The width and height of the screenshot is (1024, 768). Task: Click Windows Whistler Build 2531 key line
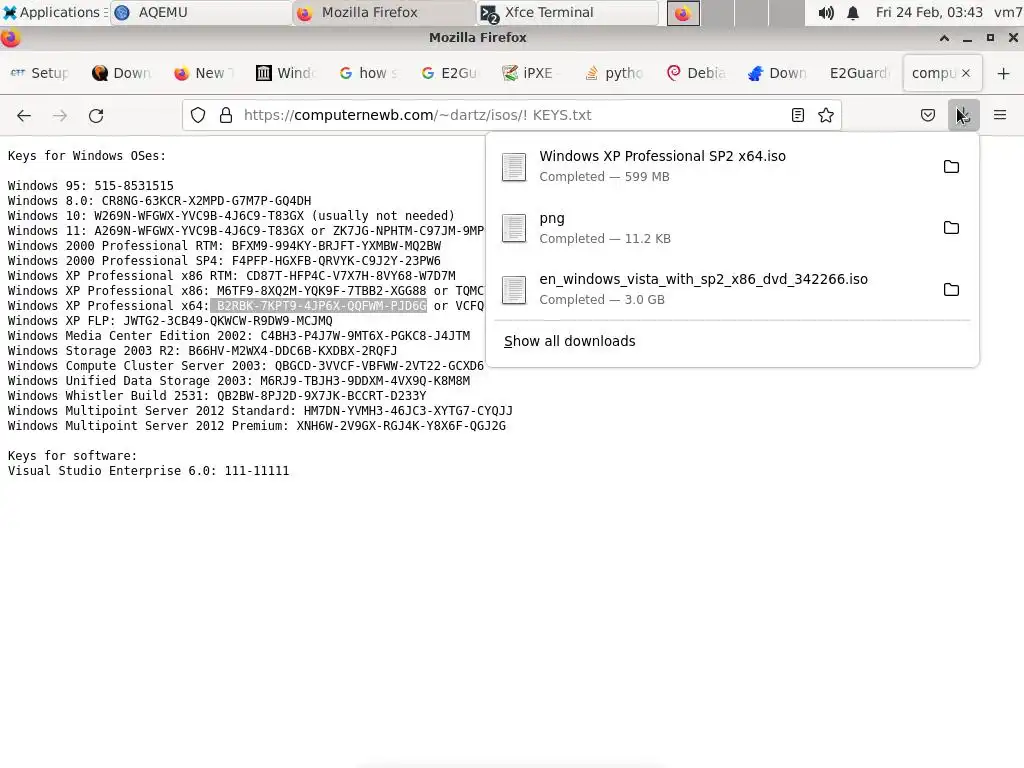(217, 396)
